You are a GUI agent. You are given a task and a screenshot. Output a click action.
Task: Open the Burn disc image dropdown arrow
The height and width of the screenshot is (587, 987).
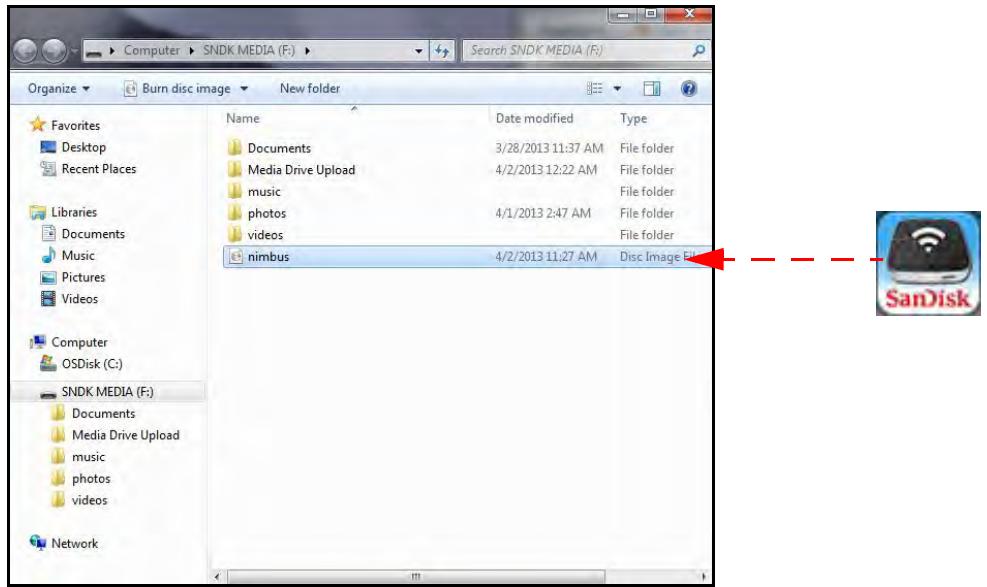244,89
